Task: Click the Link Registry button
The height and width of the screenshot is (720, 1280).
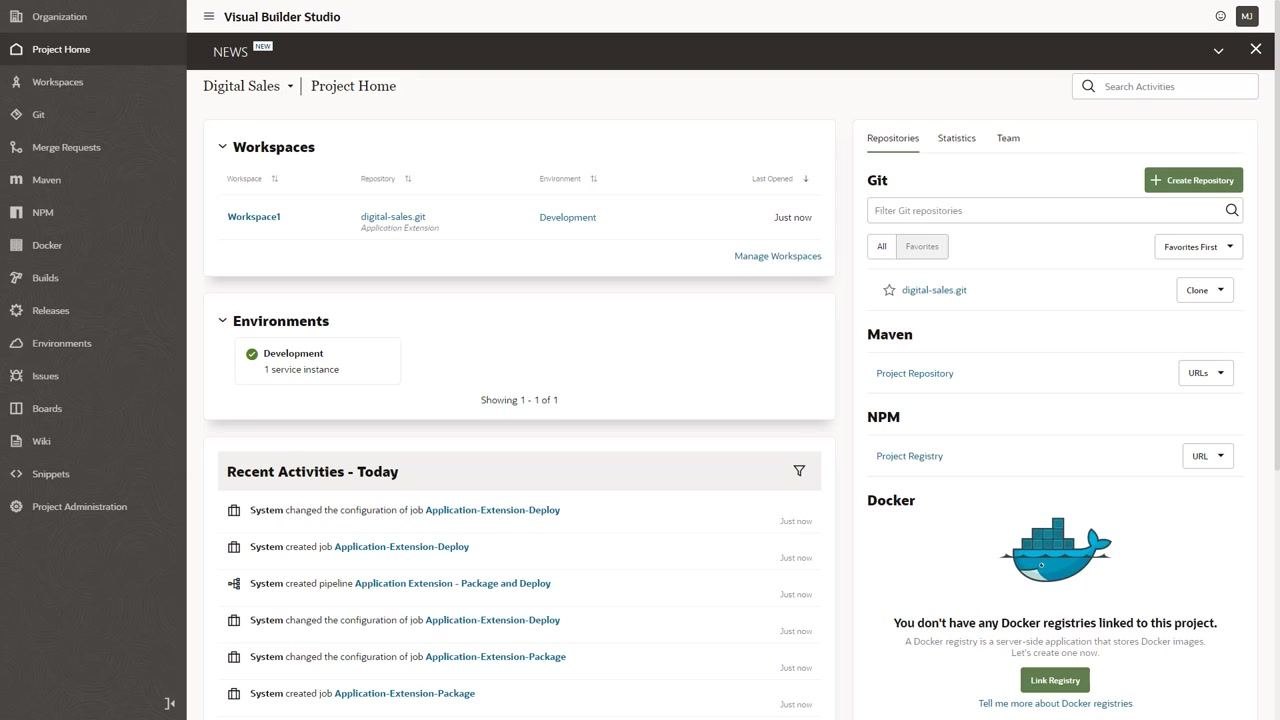Action: pos(1055,680)
